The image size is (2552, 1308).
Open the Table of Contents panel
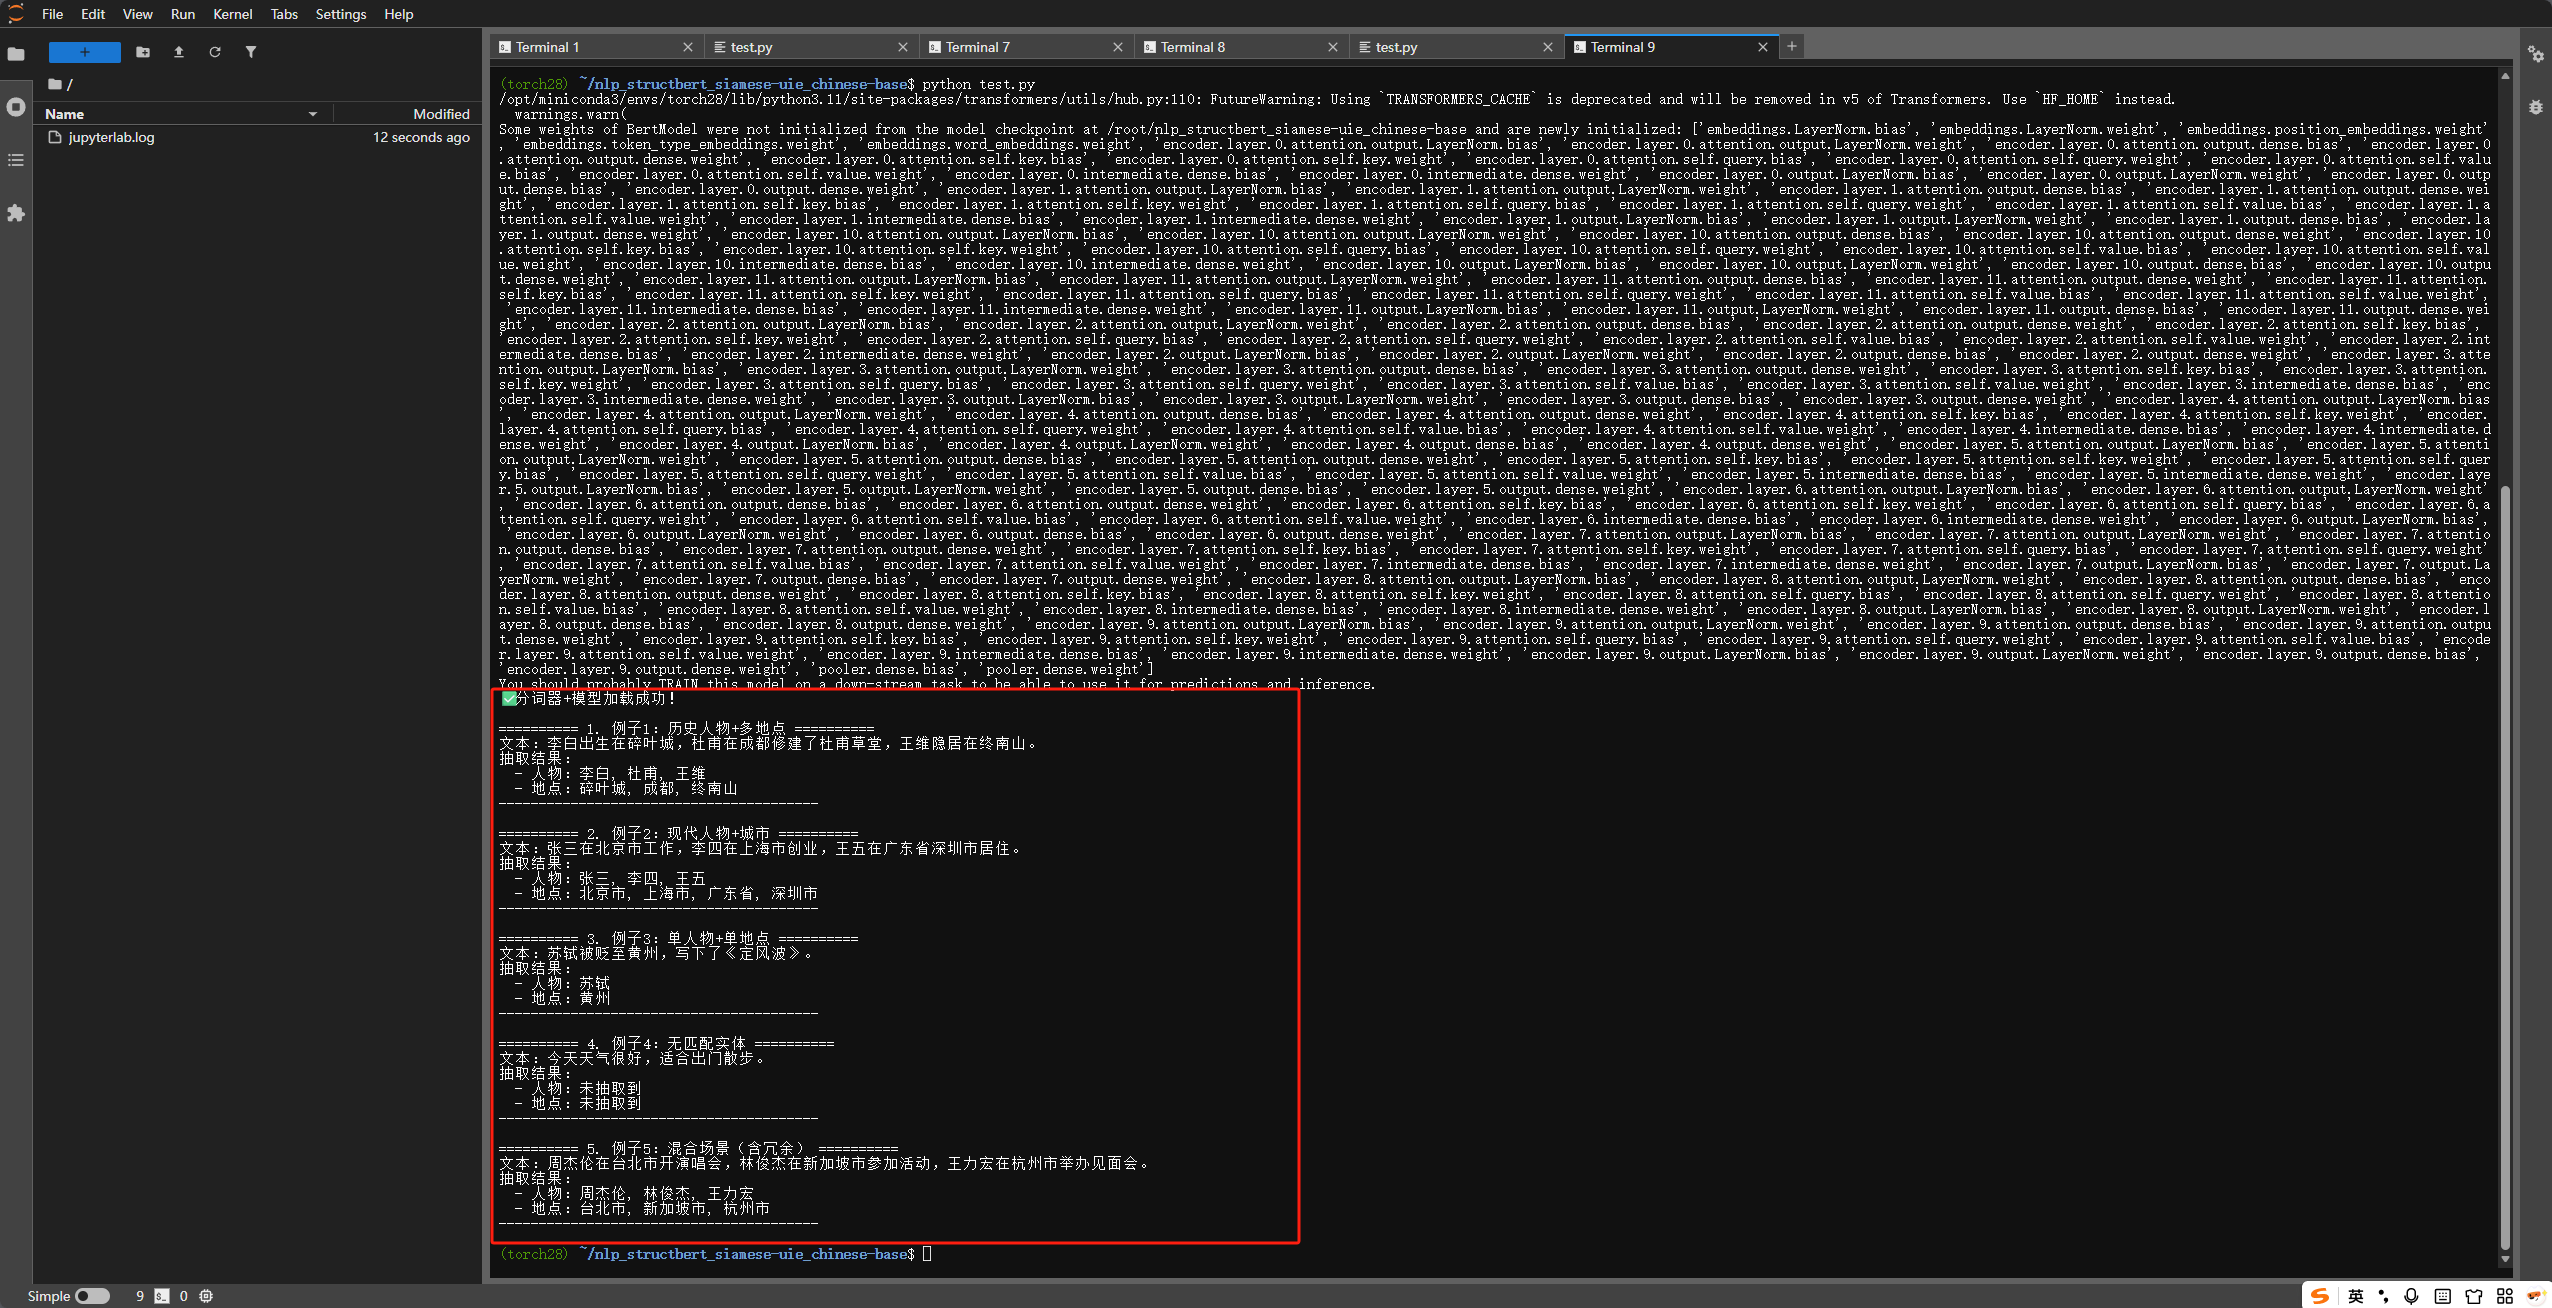coord(16,160)
